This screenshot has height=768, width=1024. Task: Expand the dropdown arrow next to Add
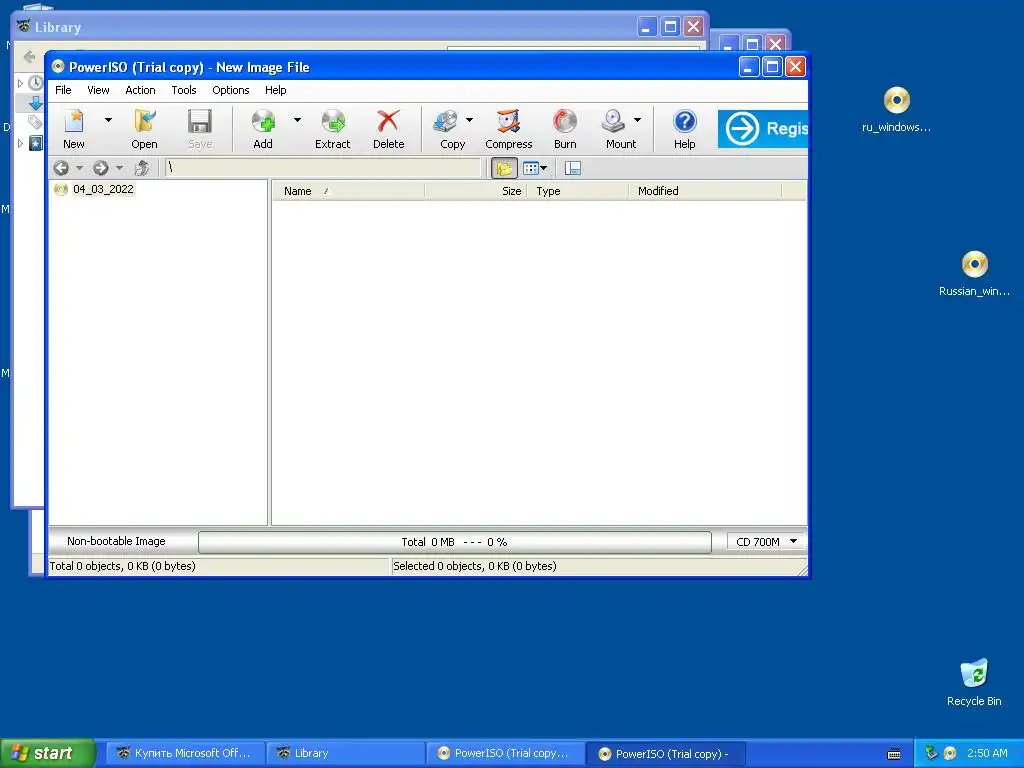pyautogui.click(x=297, y=120)
